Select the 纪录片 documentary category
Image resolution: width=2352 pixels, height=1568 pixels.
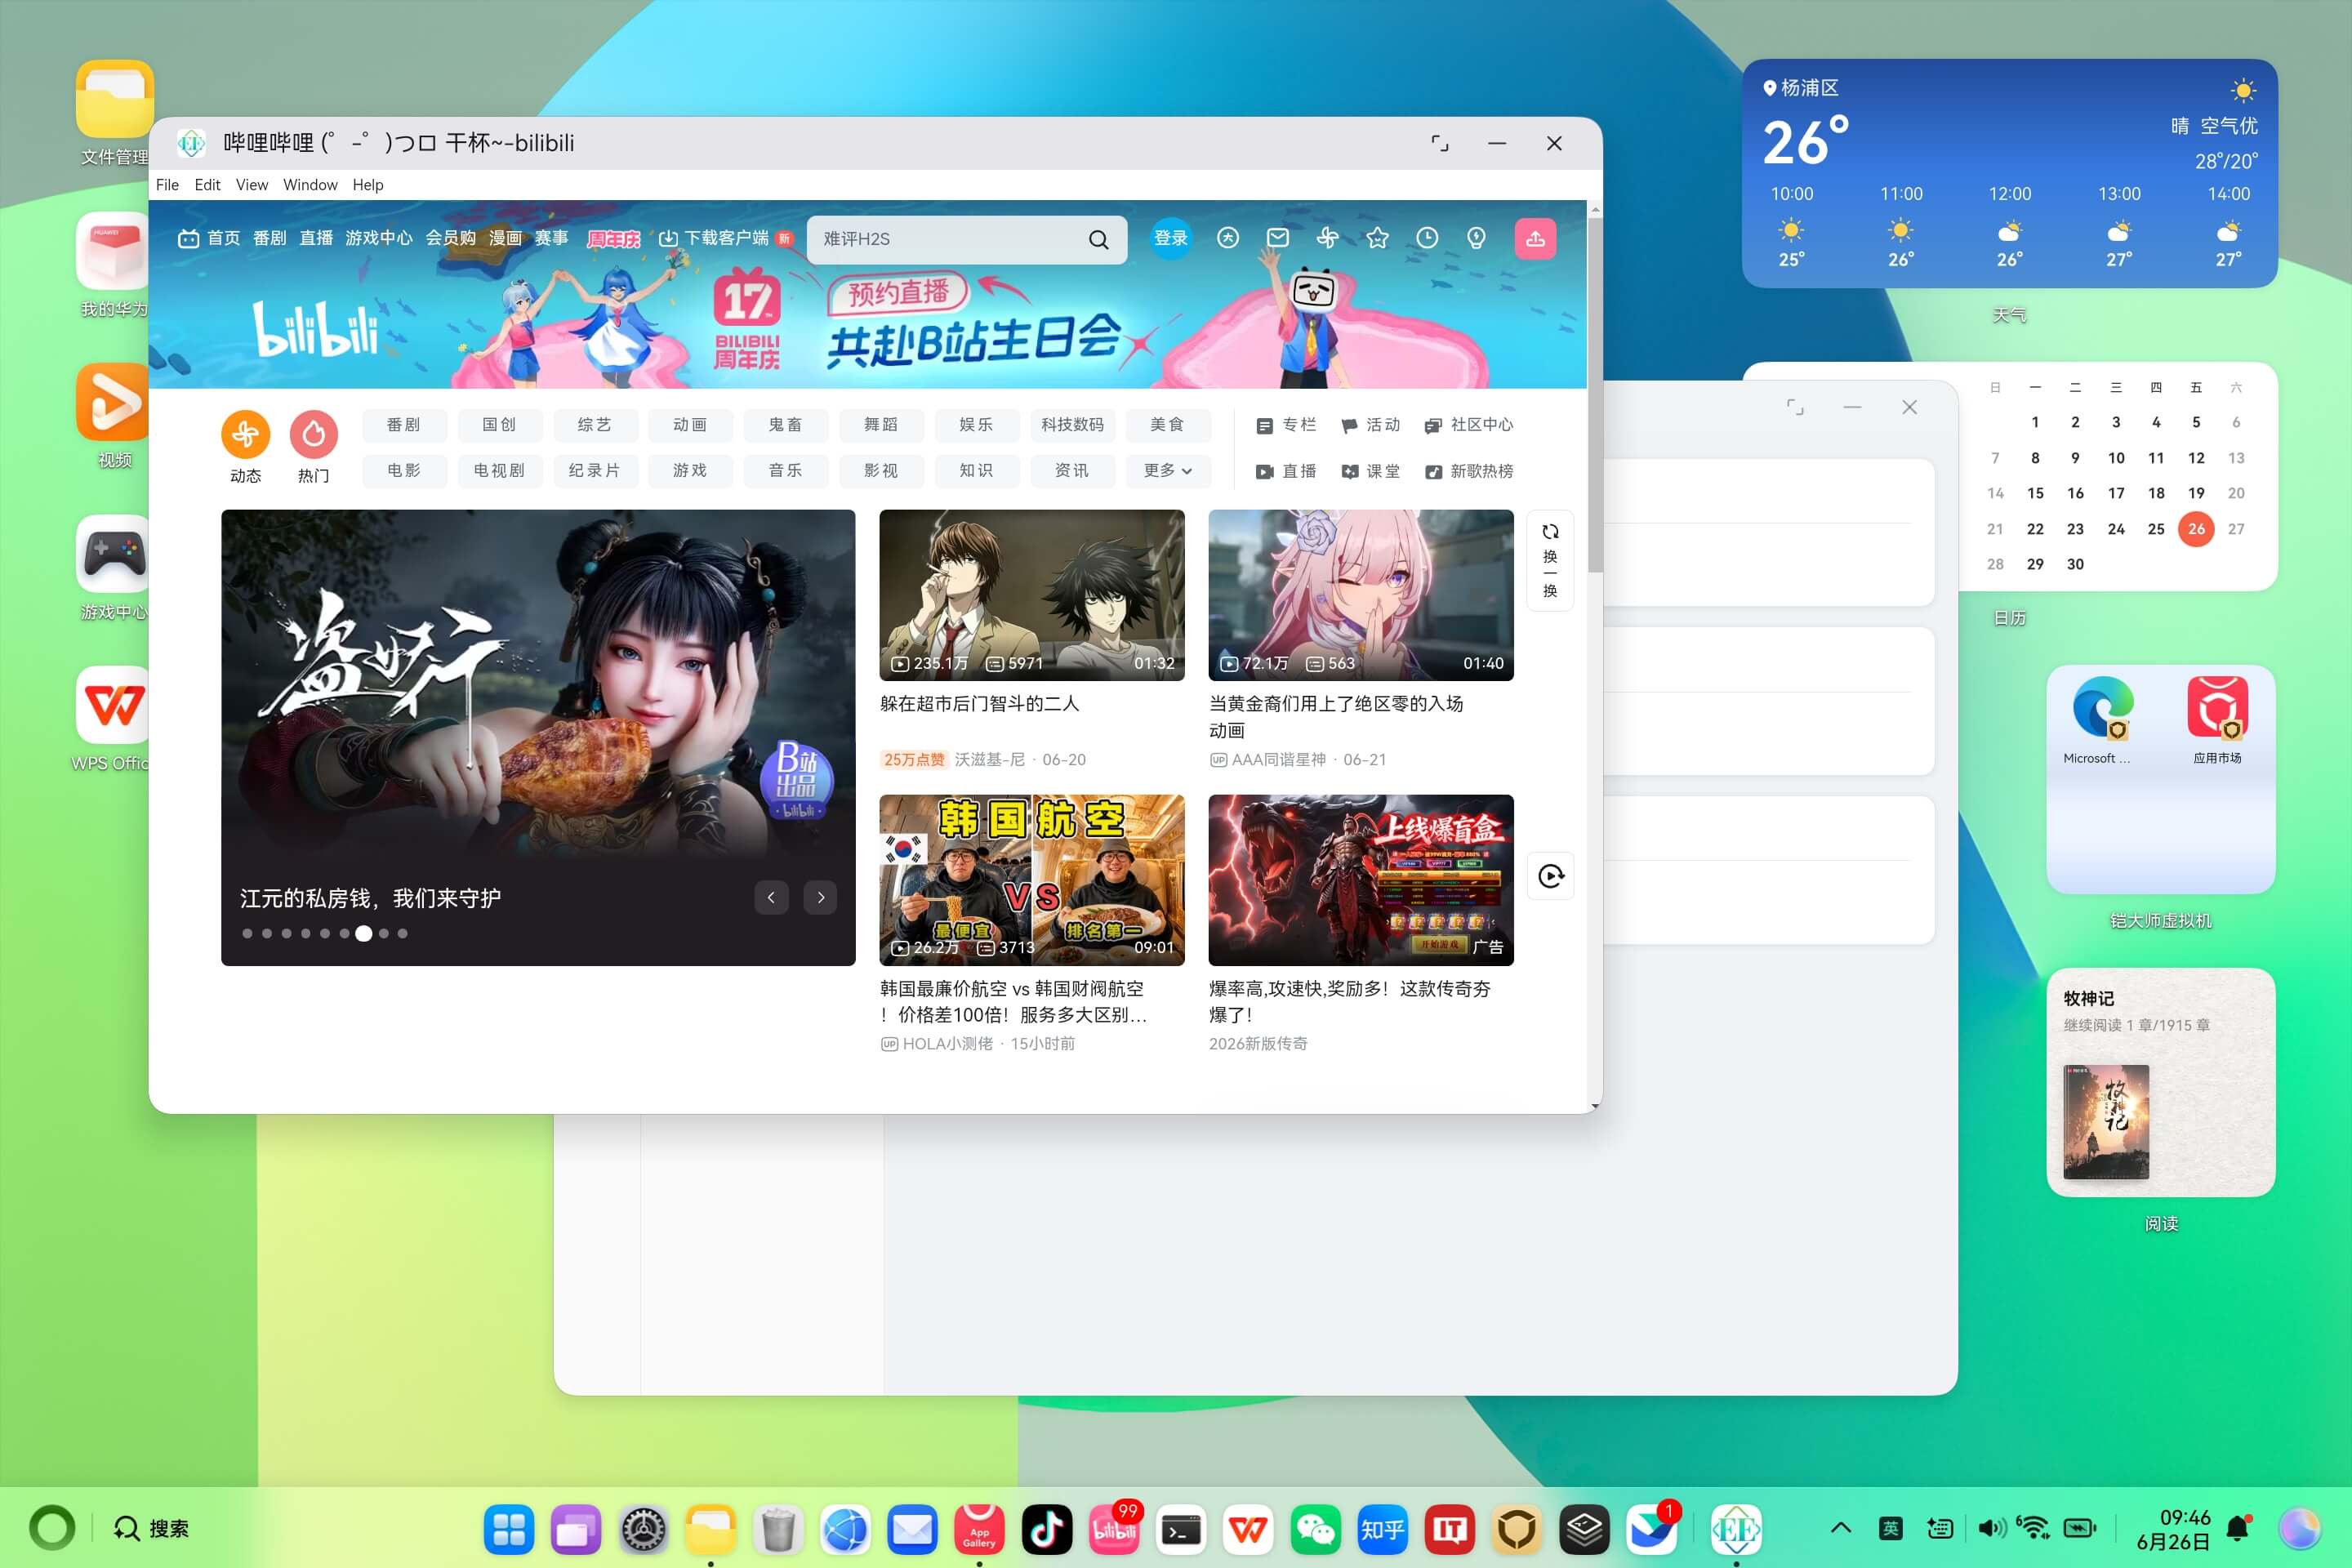click(x=595, y=470)
